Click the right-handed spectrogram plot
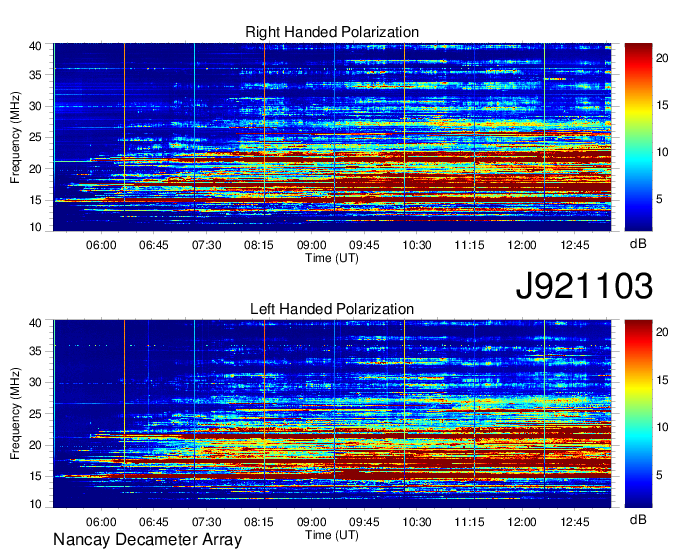Image resolution: width=680 pixels, height=552 pixels. [x=332, y=137]
